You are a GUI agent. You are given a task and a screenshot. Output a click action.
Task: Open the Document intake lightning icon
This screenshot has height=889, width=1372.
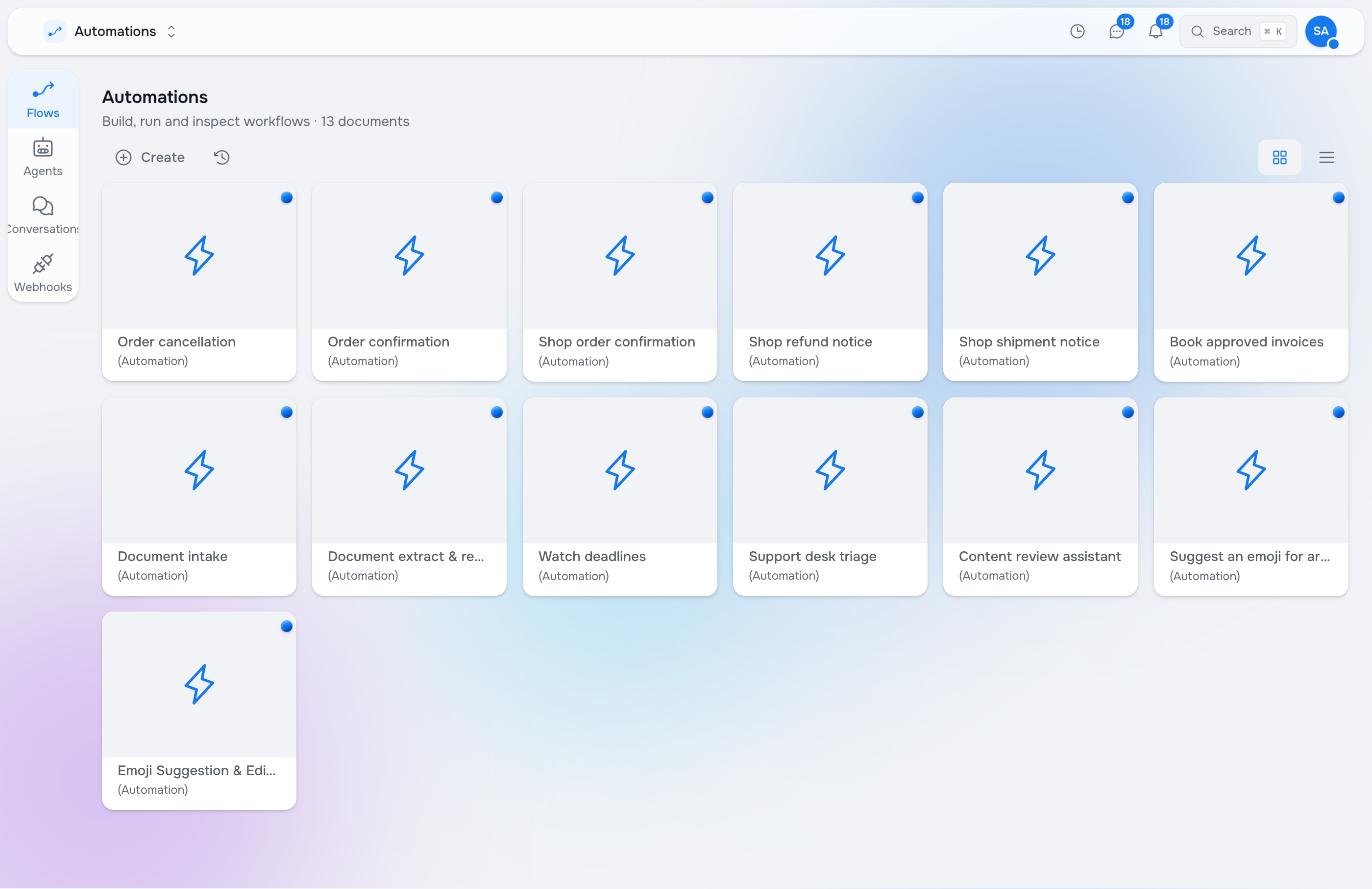click(199, 470)
